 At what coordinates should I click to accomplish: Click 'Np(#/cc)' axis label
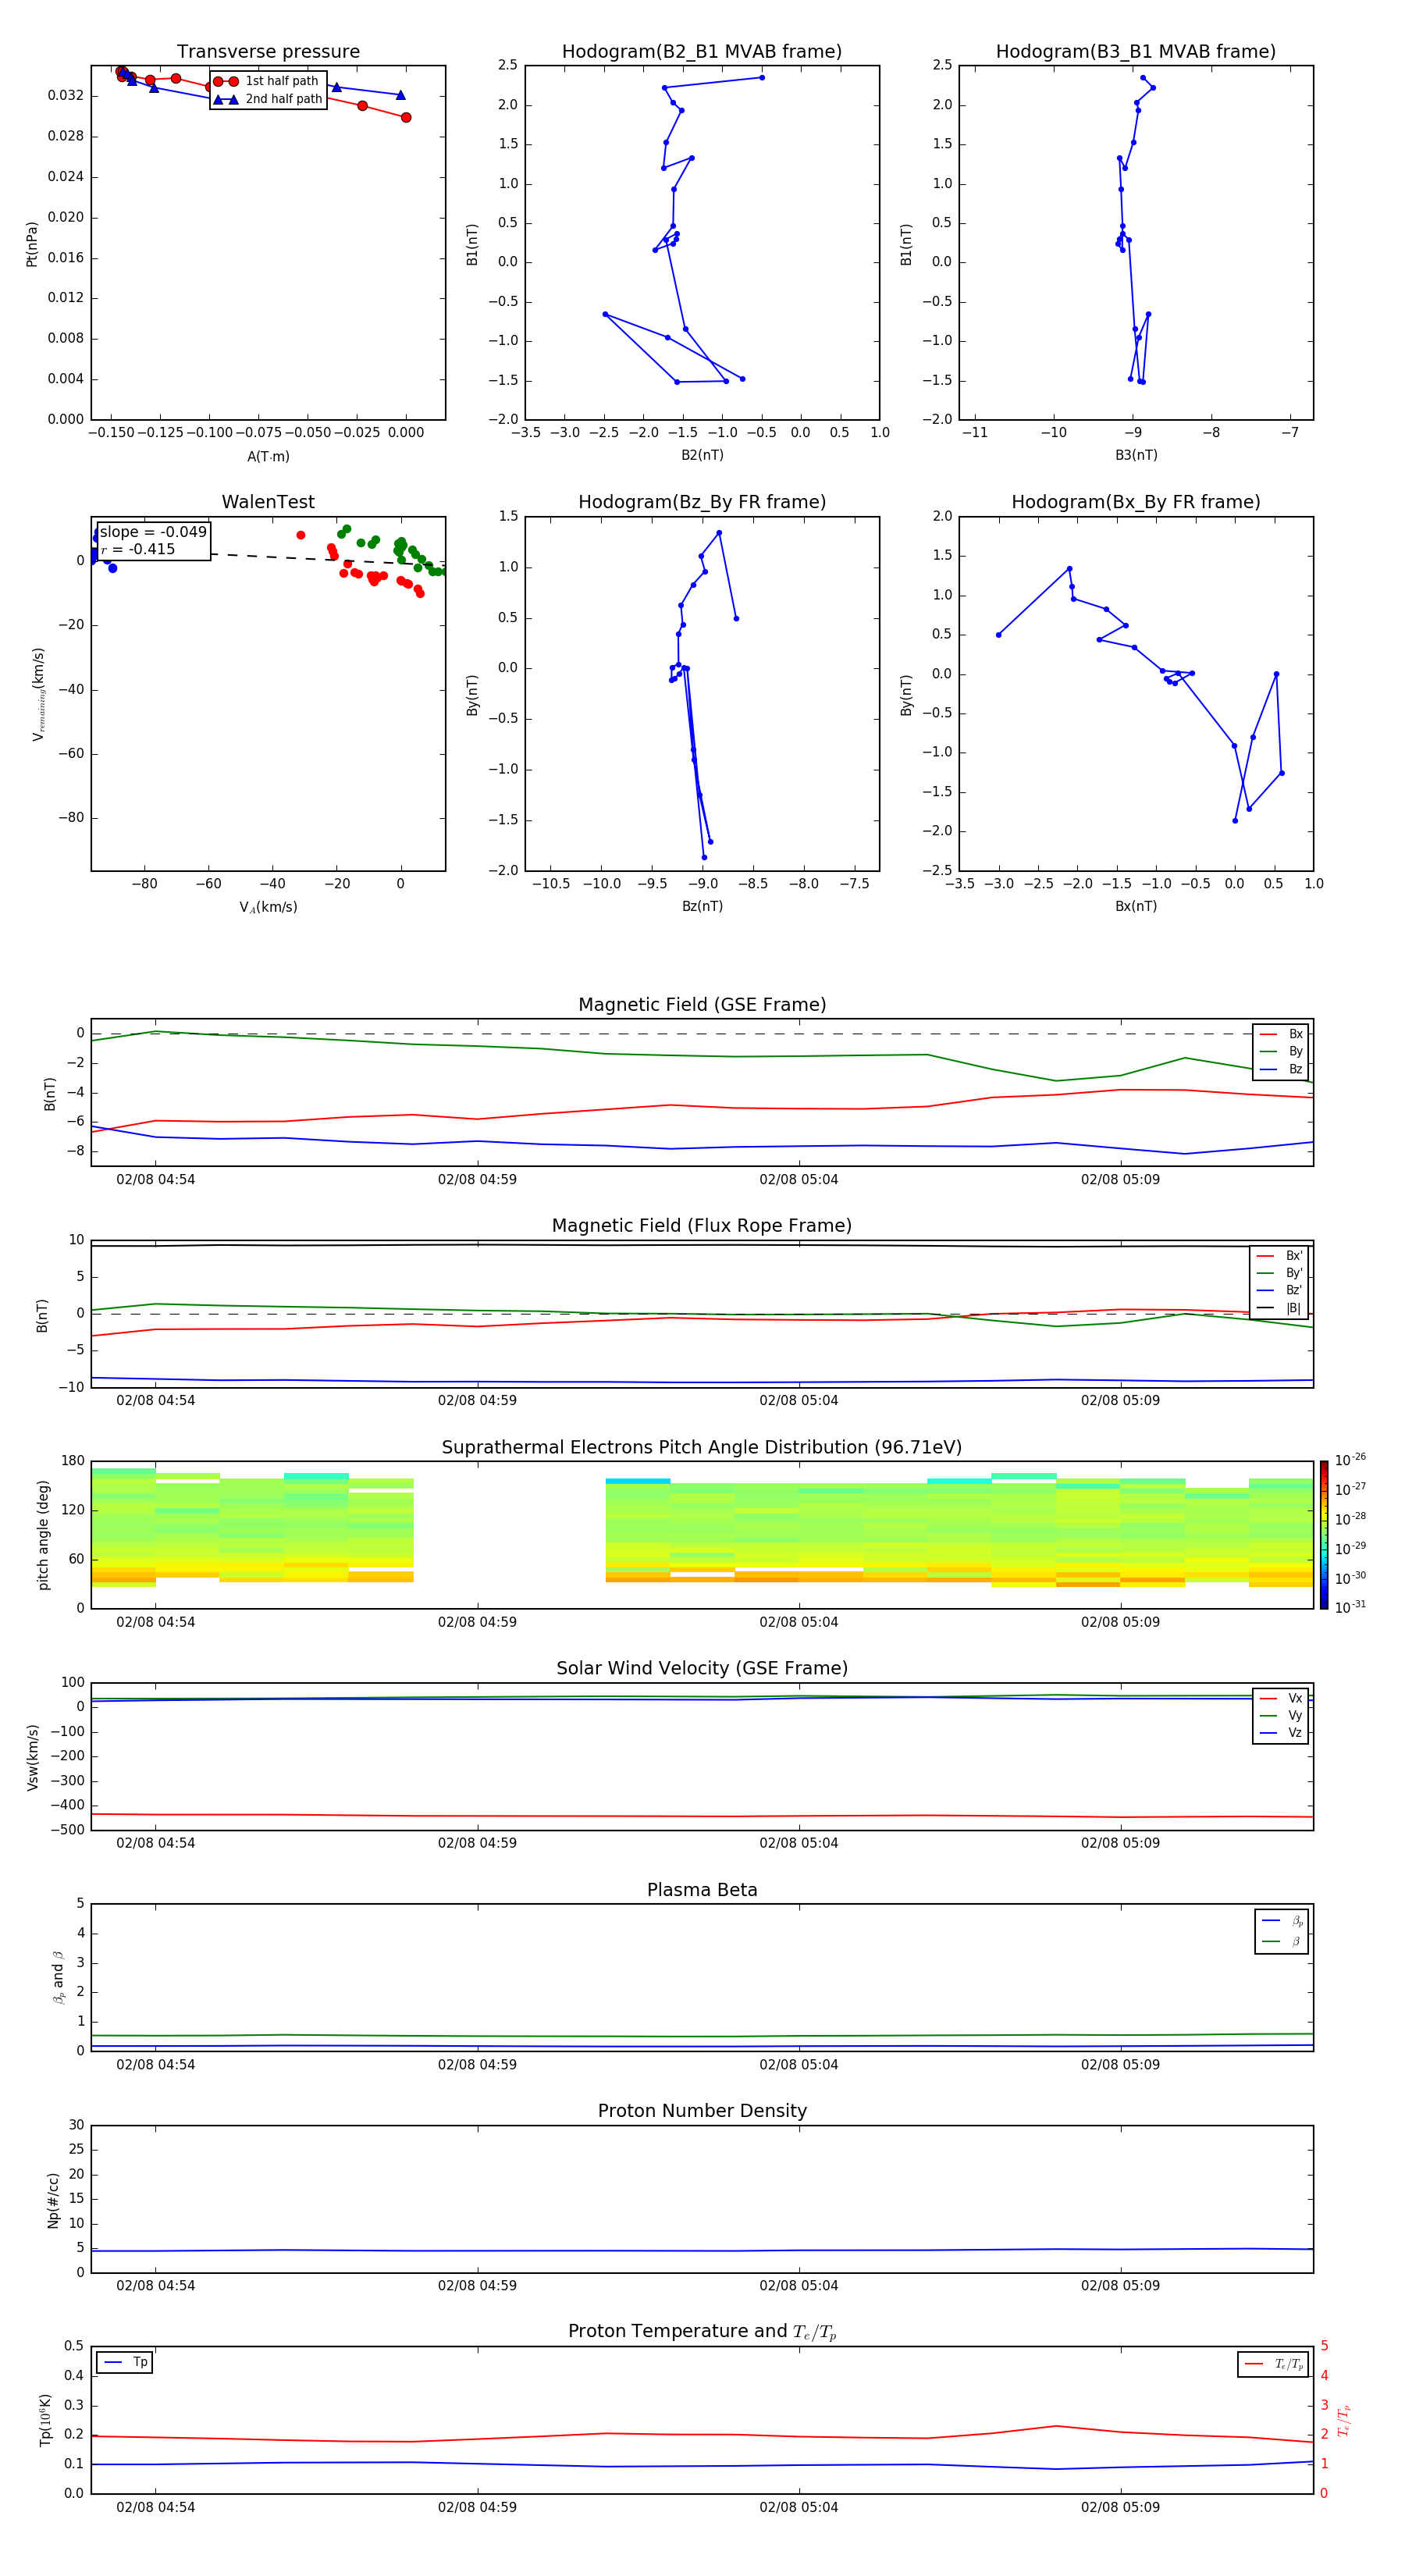[53, 2200]
